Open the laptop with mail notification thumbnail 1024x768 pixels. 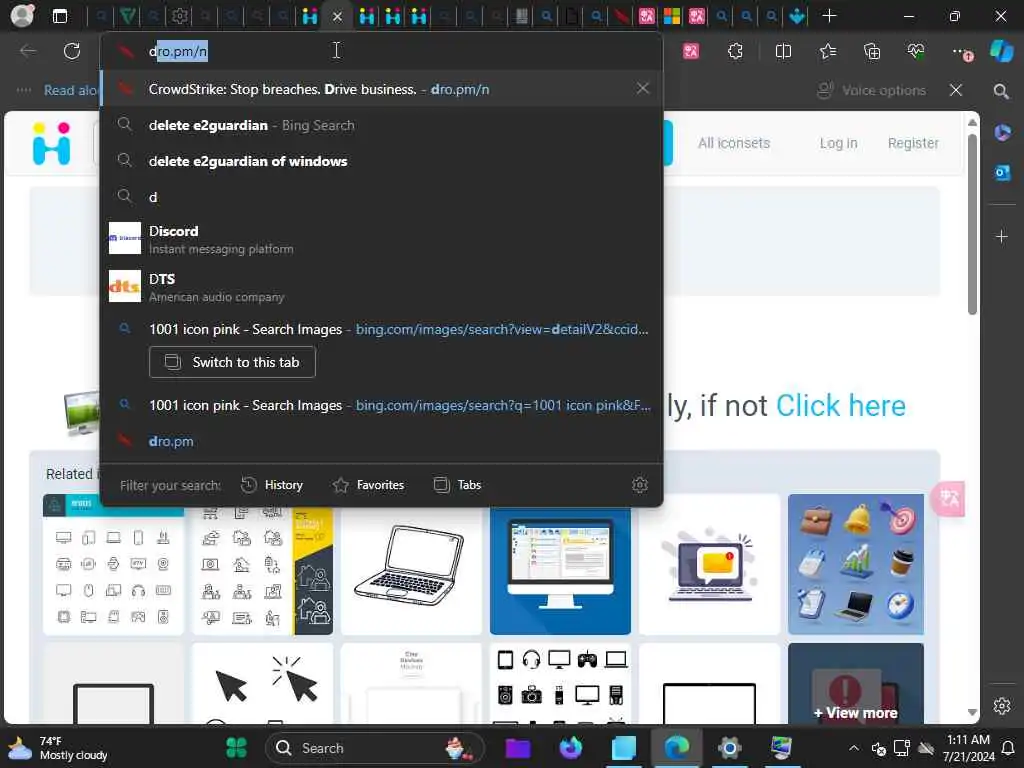click(709, 564)
